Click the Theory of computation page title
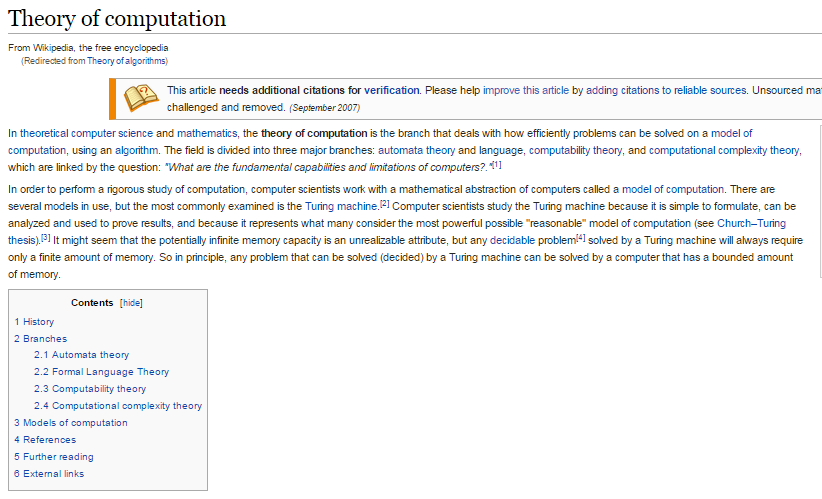Screen dimensions: 822x499 (117, 19)
